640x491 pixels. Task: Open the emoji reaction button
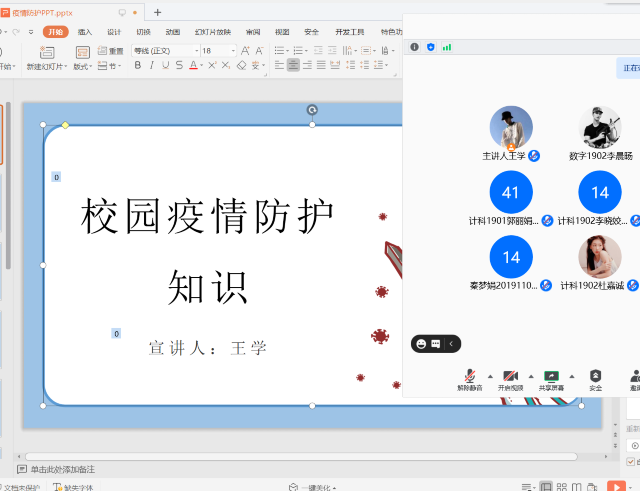click(421, 344)
